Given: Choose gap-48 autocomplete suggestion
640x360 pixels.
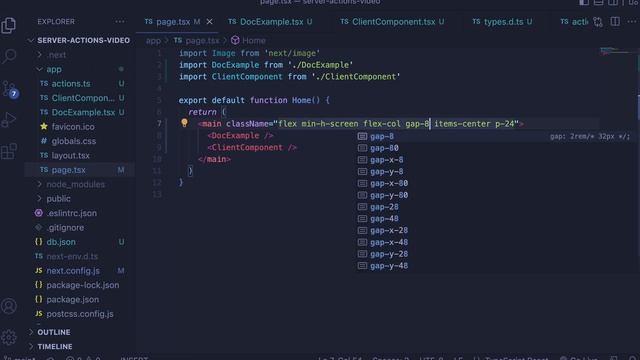Looking at the screenshot, I should click(x=493, y=219).
